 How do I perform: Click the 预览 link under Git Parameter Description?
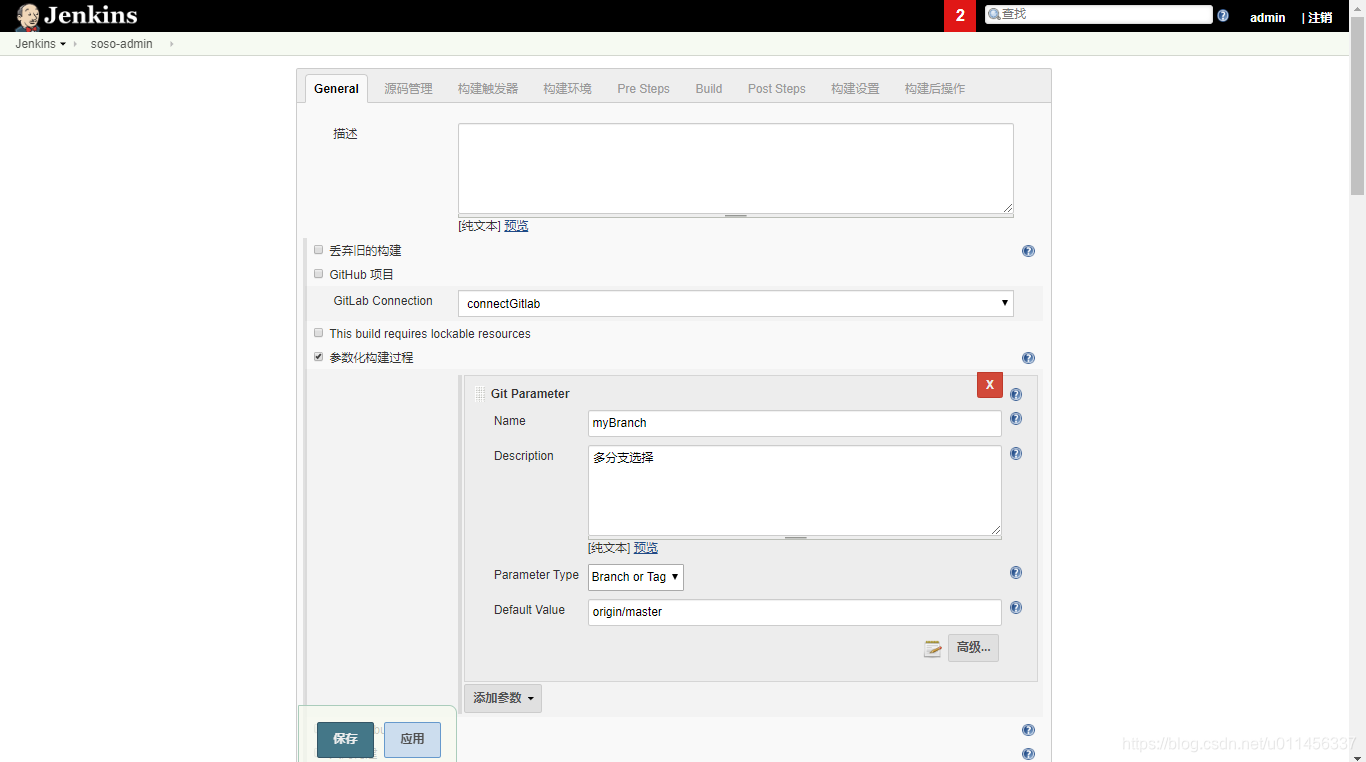[x=646, y=548]
